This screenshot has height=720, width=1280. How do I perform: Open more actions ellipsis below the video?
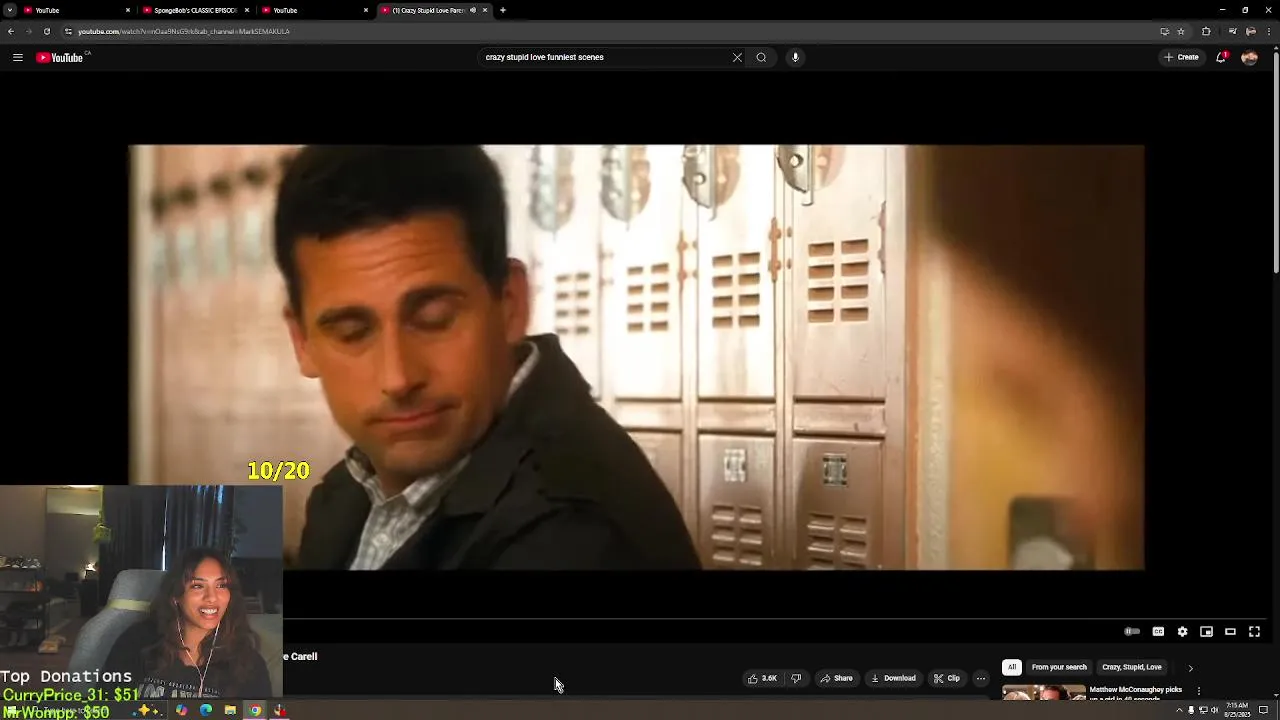tap(981, 678)
